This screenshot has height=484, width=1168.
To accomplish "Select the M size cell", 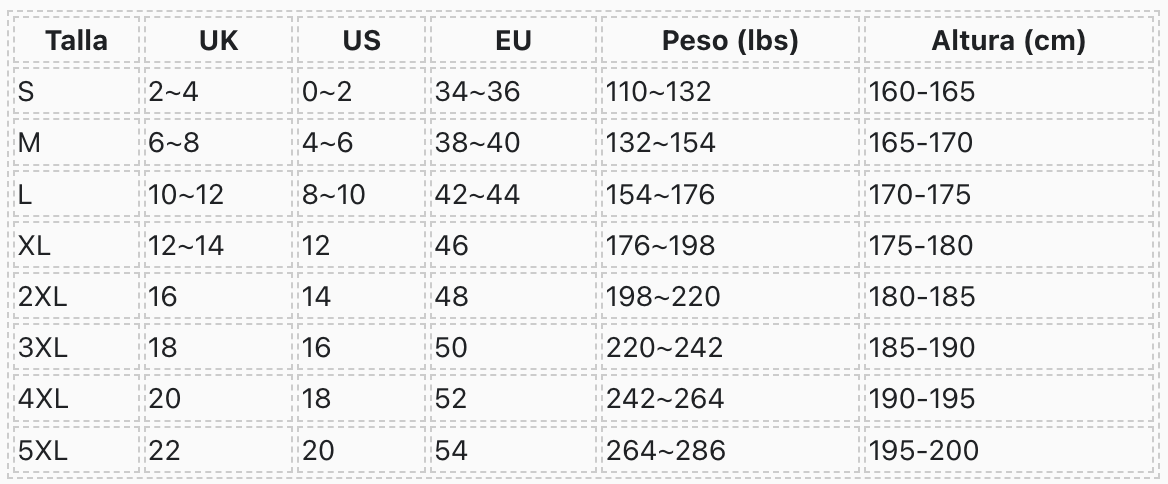I will pyautogui.click(x=77, y=142).
